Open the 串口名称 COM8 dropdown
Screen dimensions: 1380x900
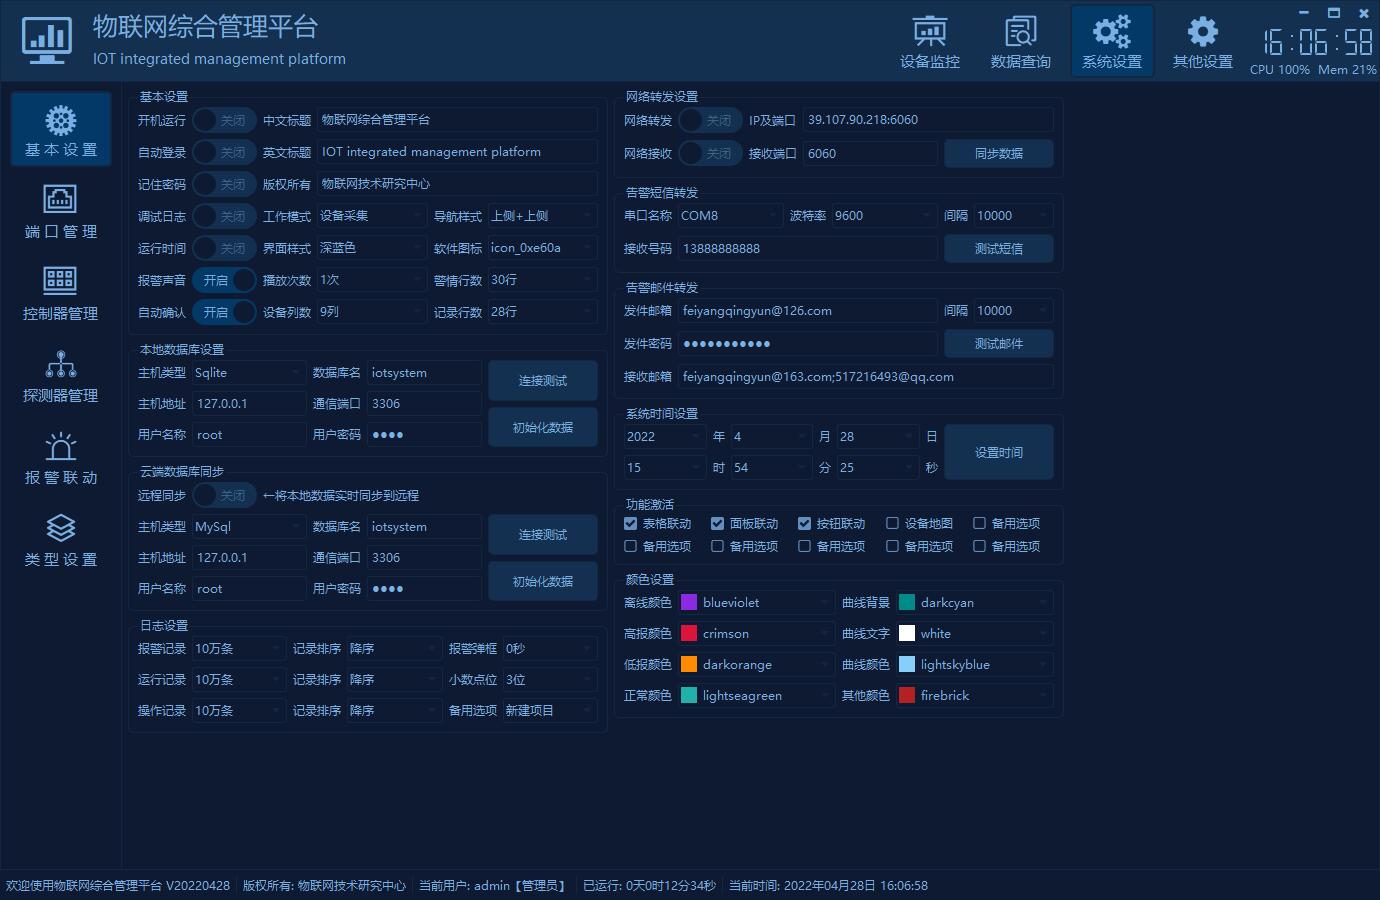click(x=729, y=216)
